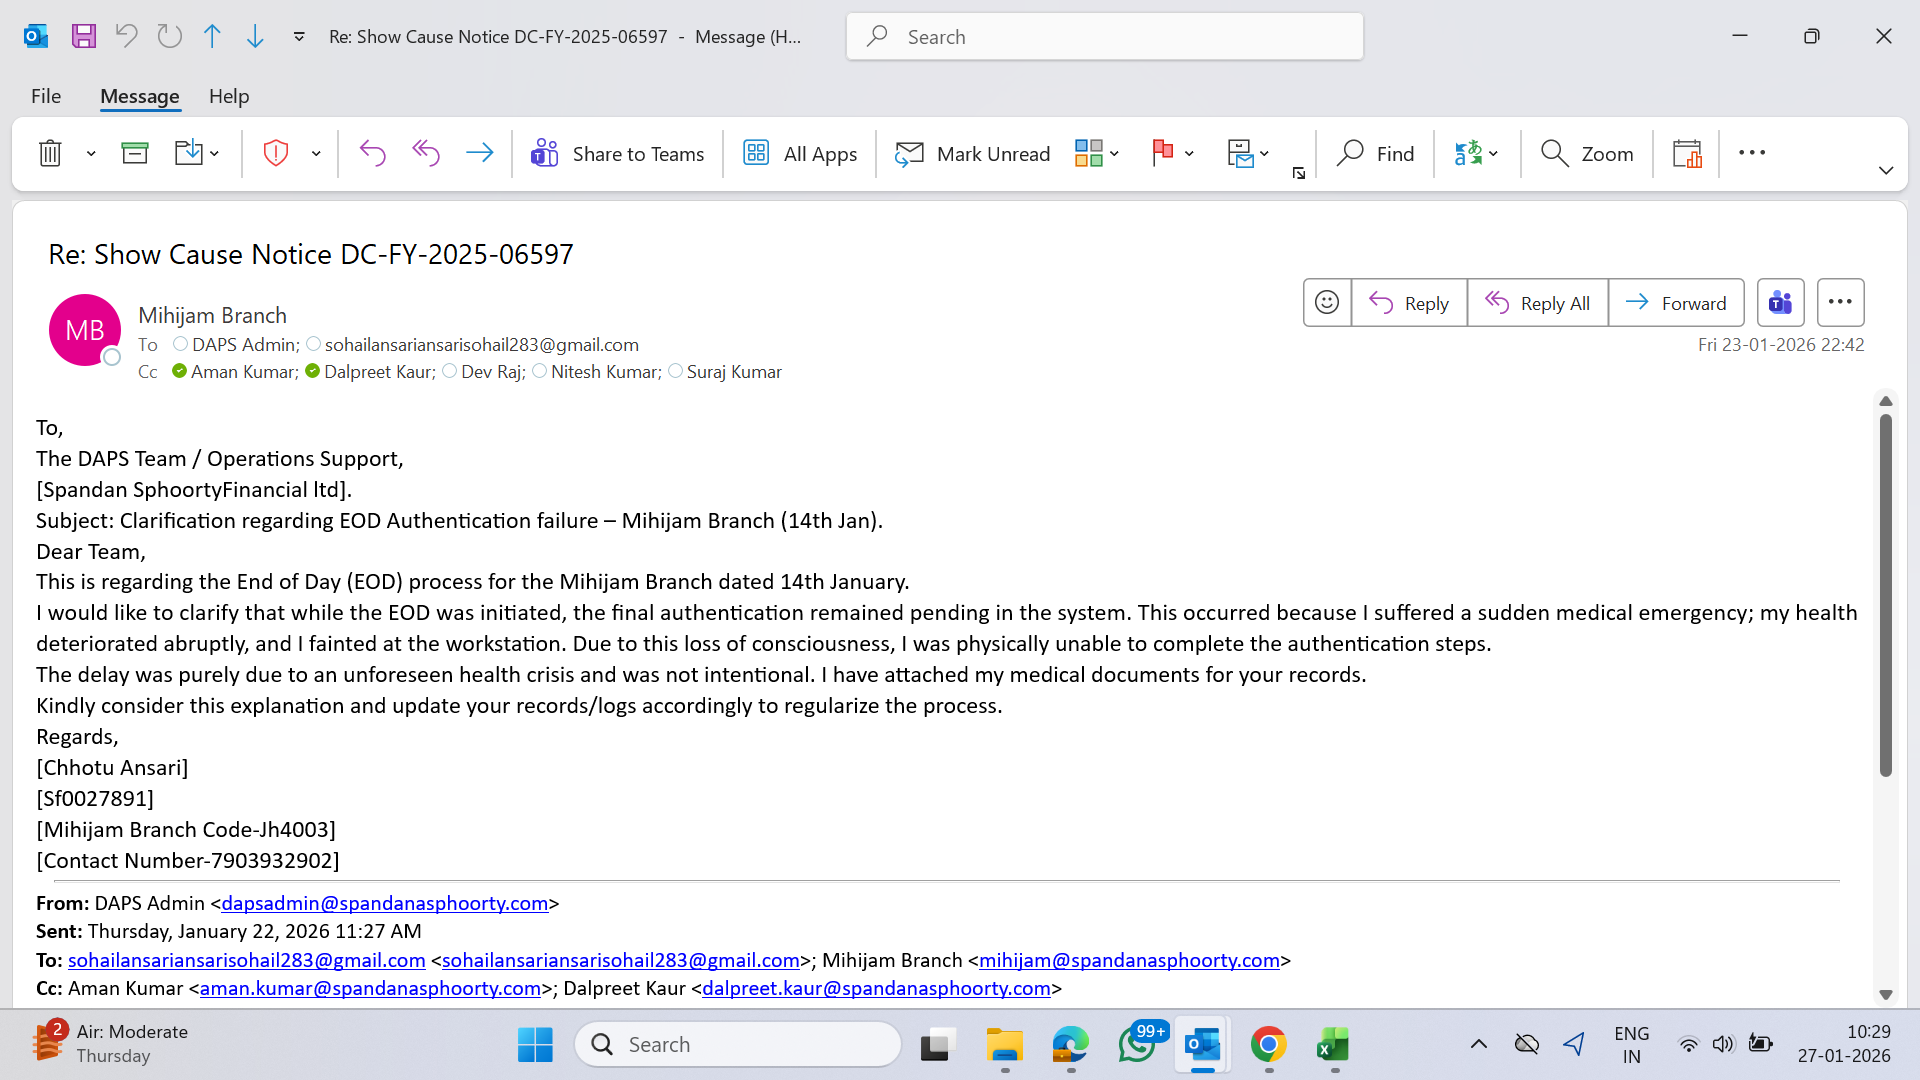
Task: Open the File menu
Action: tap(46, 96)
